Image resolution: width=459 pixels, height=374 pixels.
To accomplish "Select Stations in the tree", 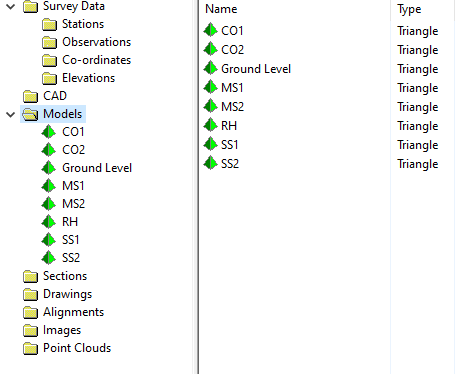I will (x=83, y=24).
